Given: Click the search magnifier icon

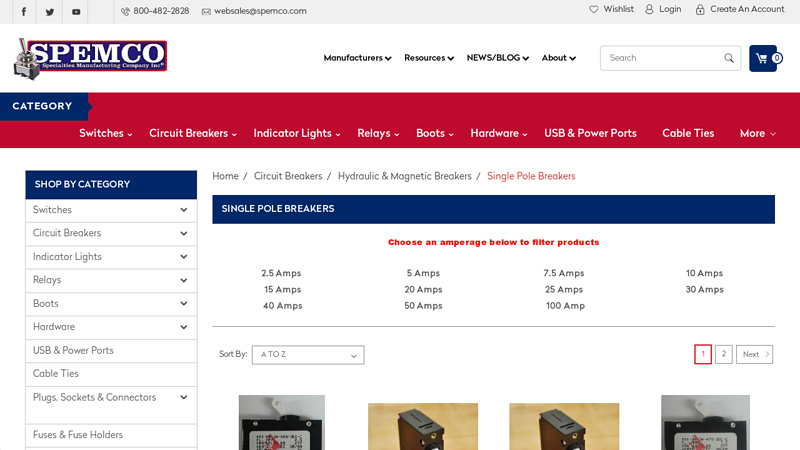Looking at the screenshot, I should click(729, 58).
